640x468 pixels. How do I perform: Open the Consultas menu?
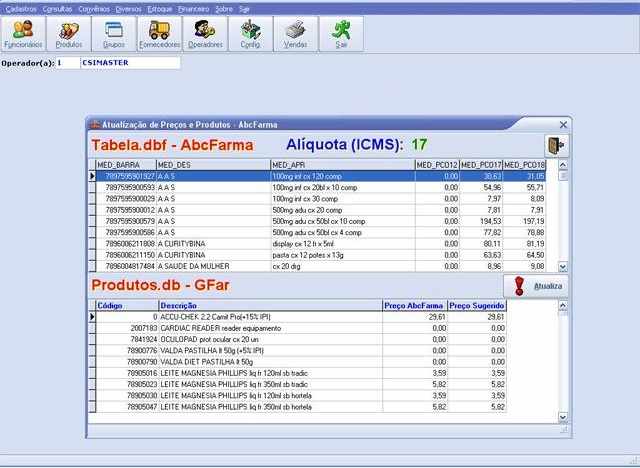[57, 9]
